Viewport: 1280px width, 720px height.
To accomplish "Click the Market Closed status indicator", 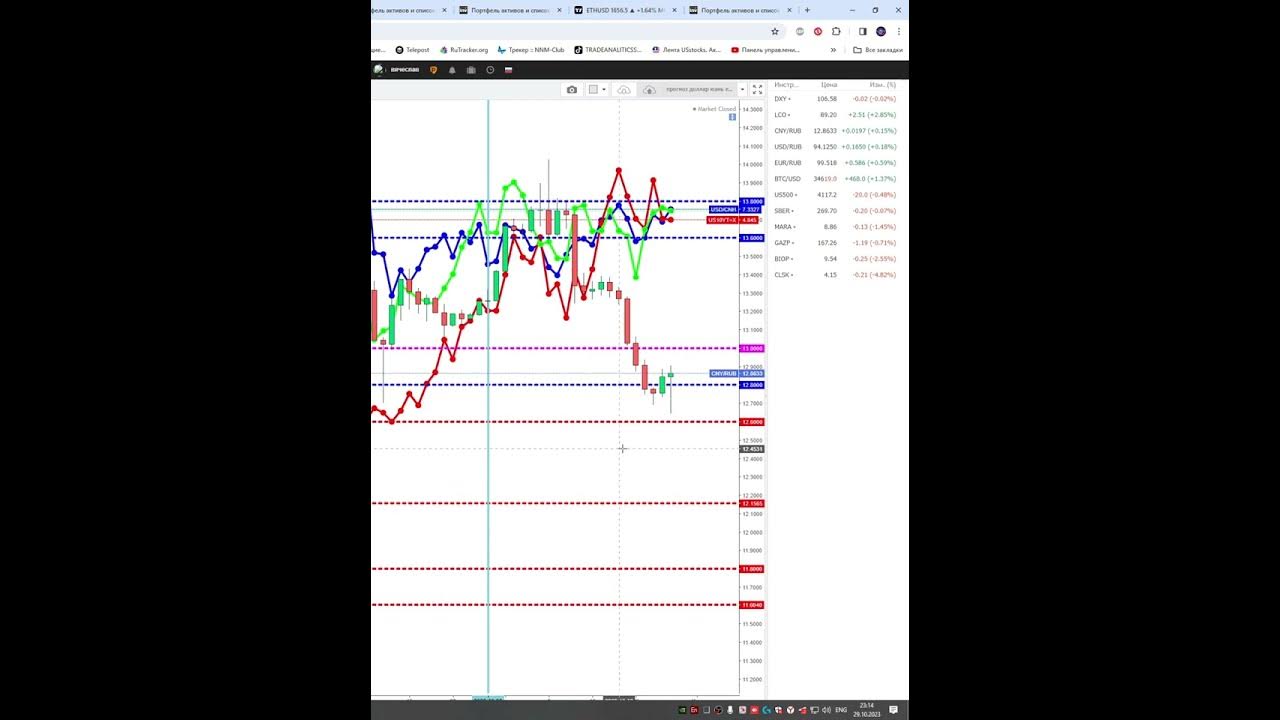I will pos(715,109).
